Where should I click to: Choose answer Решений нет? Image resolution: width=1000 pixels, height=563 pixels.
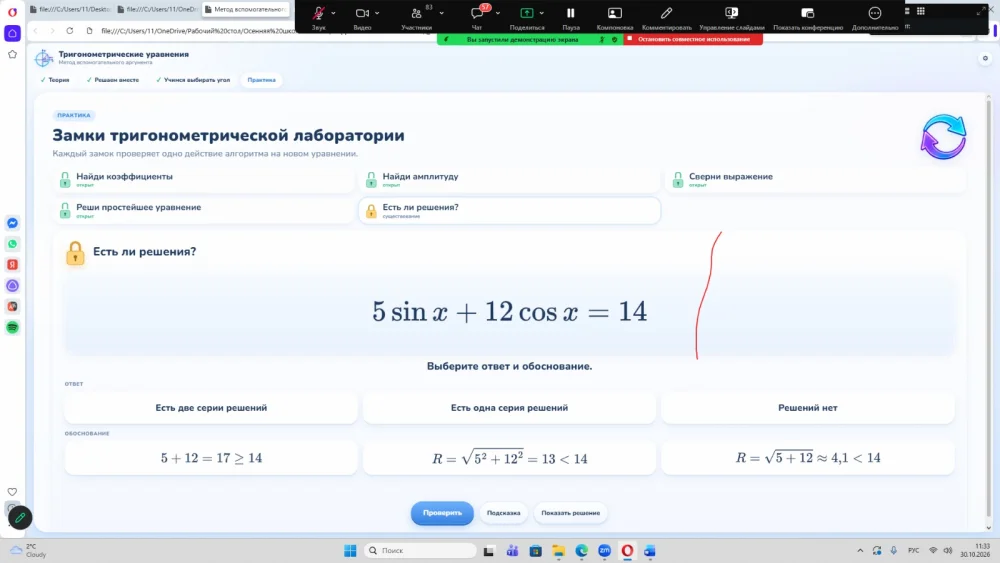tap(807, 407)
